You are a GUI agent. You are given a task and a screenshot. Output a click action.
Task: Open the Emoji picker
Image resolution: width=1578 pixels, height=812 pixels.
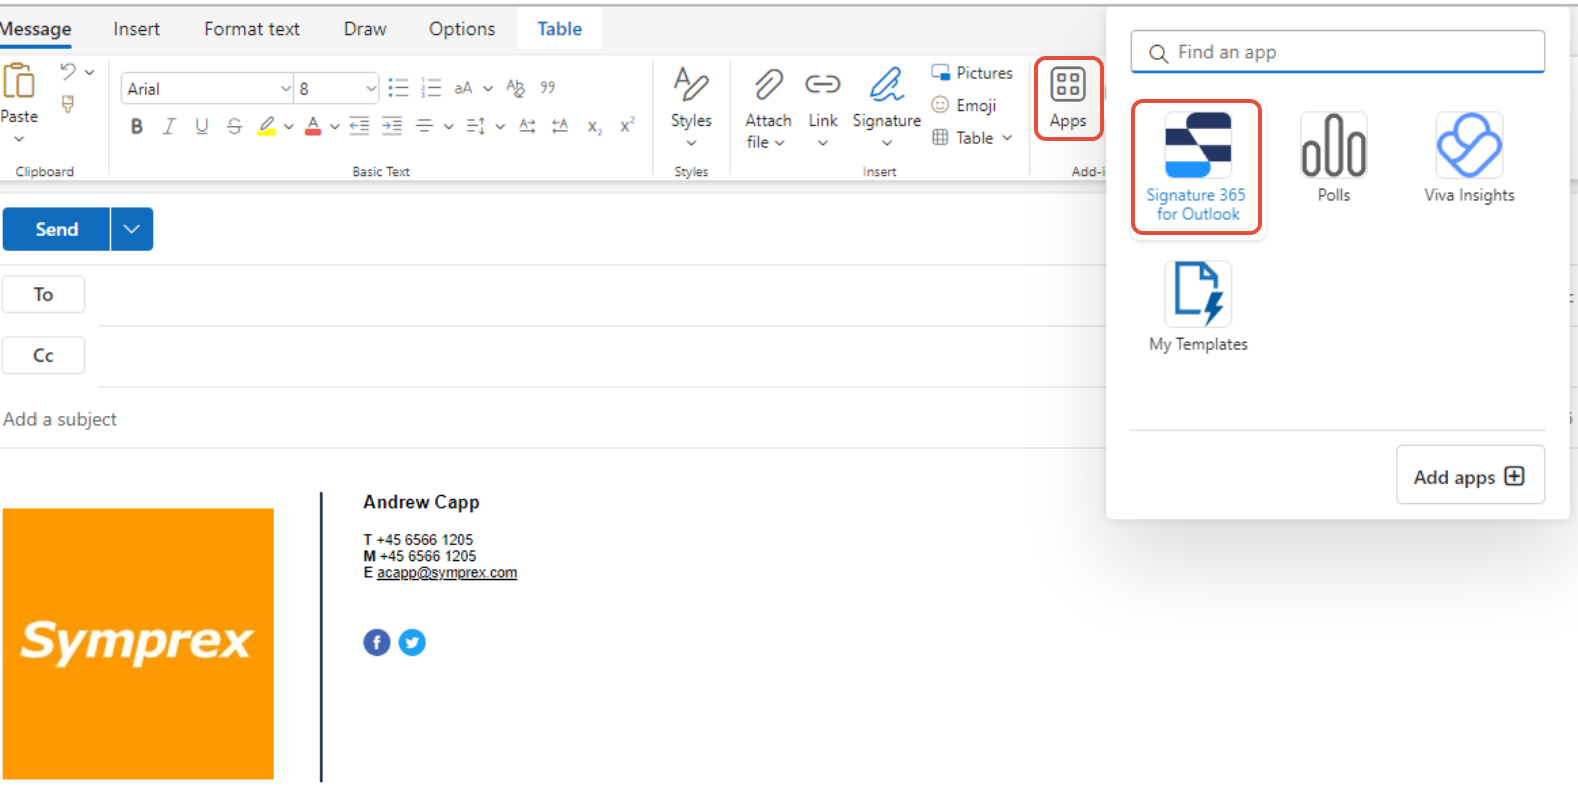click(x=964, y=105)
